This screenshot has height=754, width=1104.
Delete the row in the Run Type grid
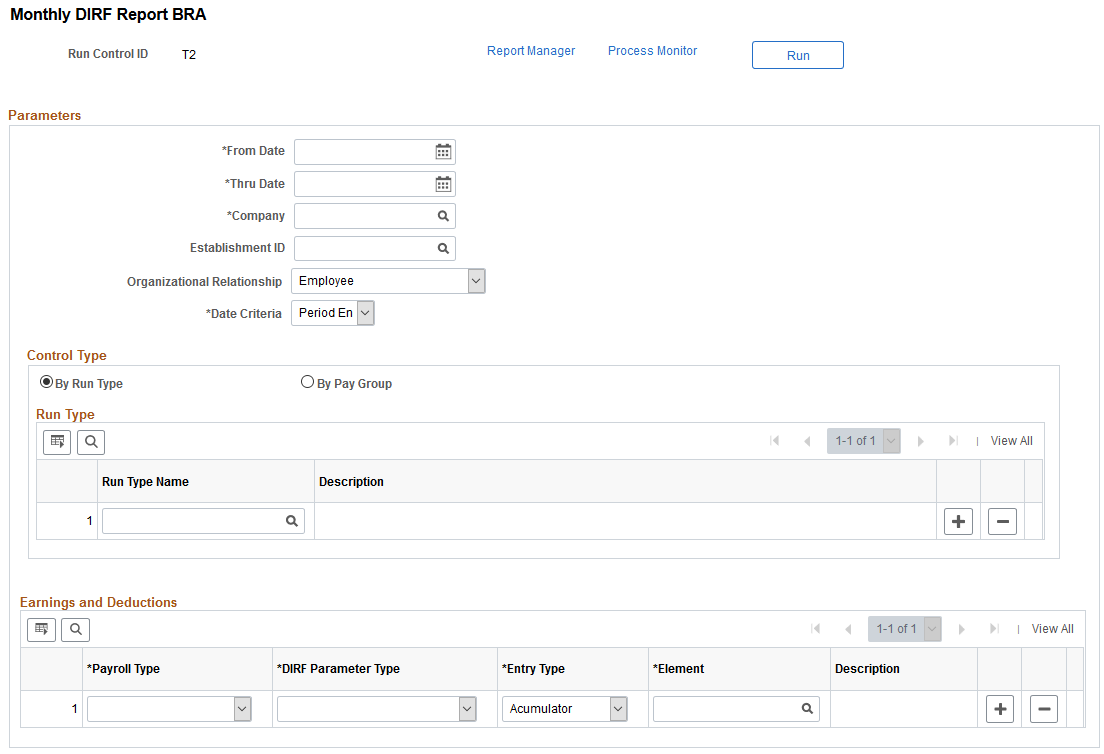pos(1003,522)
